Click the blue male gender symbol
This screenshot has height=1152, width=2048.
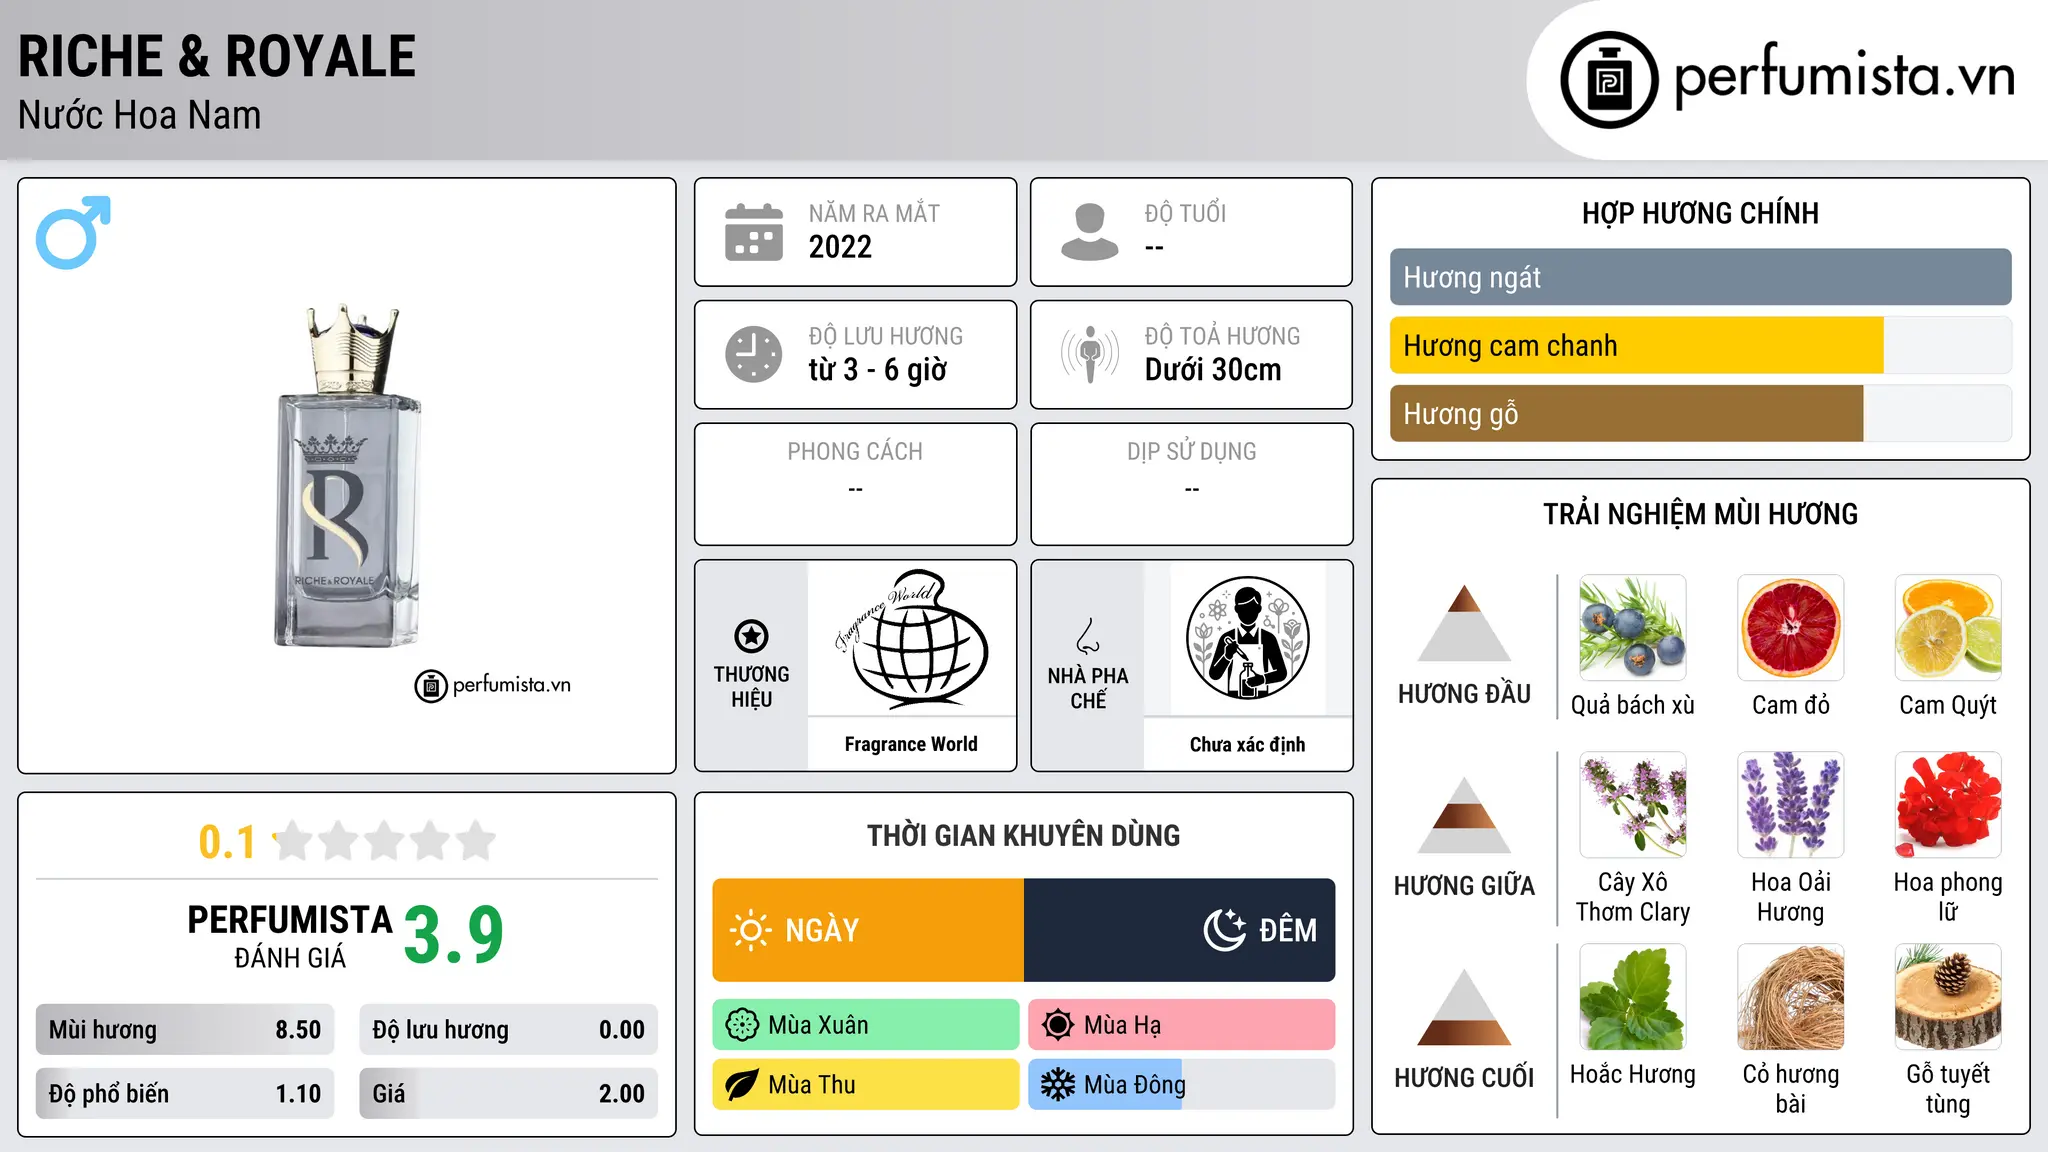point(73,232)
